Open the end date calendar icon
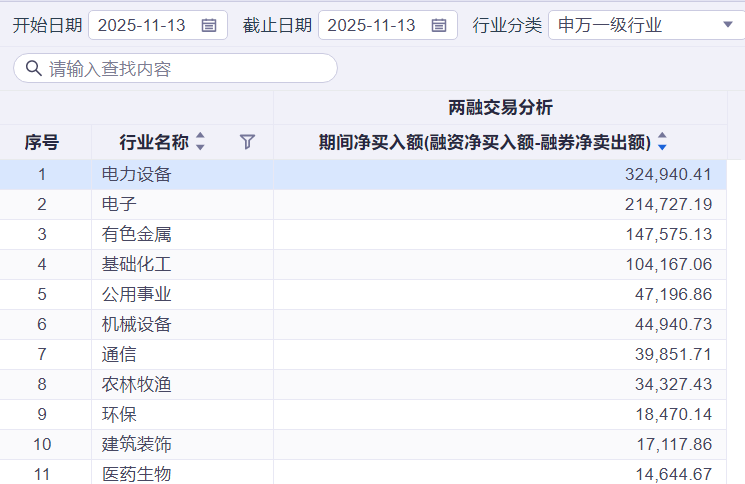 (439, 25)
